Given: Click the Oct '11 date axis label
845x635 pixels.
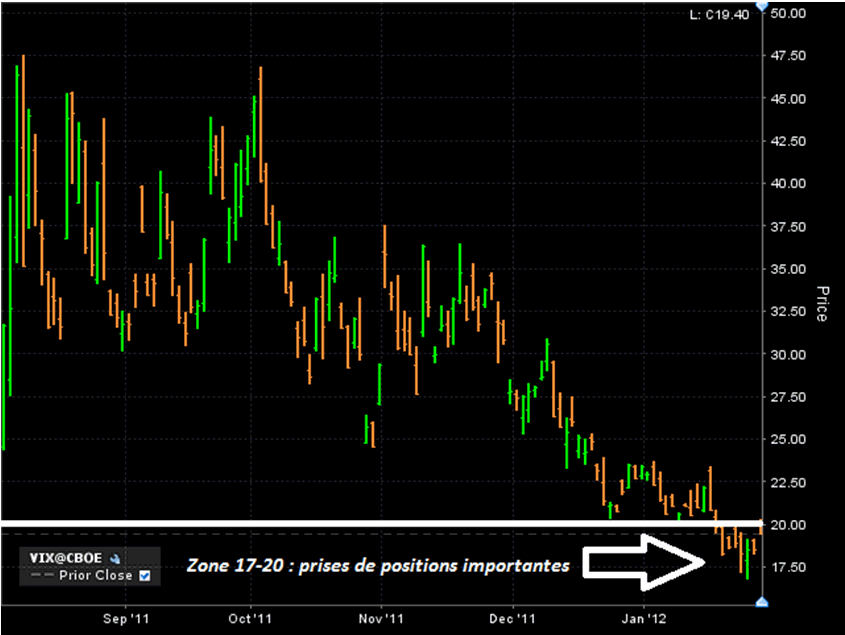Looking at the screenshot, I should click(x=250, y=618).
